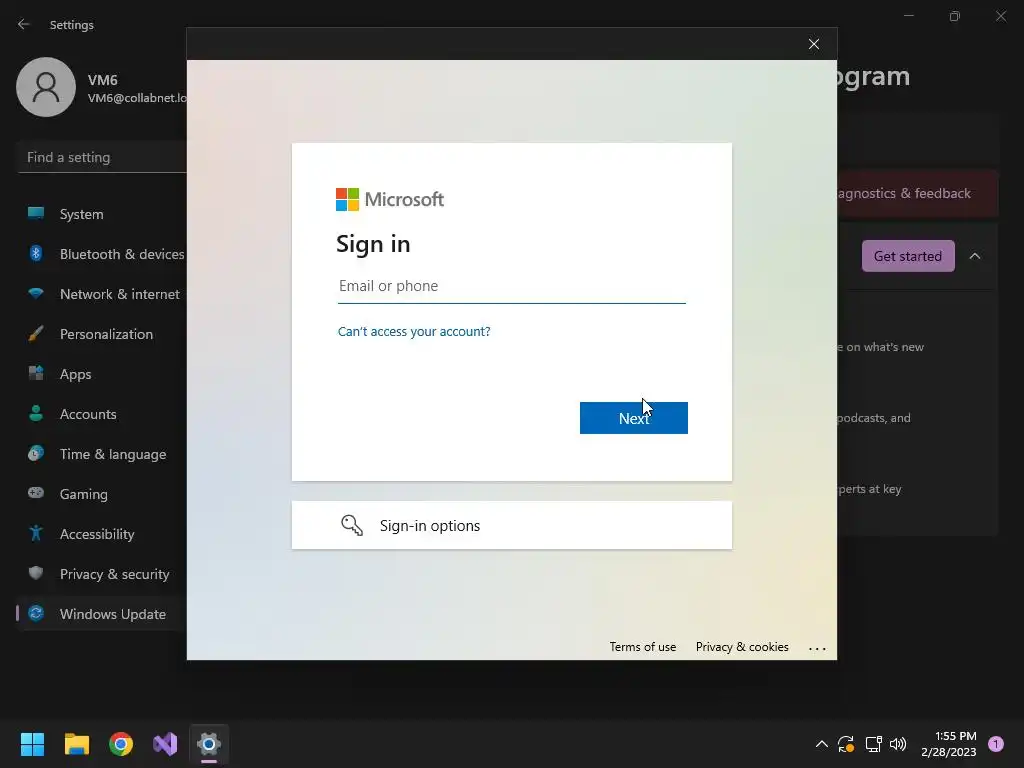The image size is (1024, 768).
Task: Open the clock showing 1:55 PM
Action: [x=949, y=744]
